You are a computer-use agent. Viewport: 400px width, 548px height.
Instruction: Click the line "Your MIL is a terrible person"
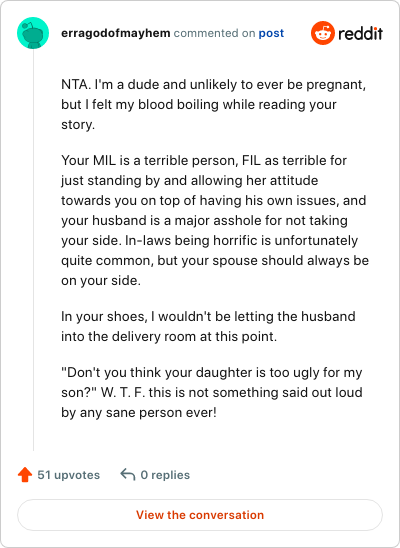point(204,160)
